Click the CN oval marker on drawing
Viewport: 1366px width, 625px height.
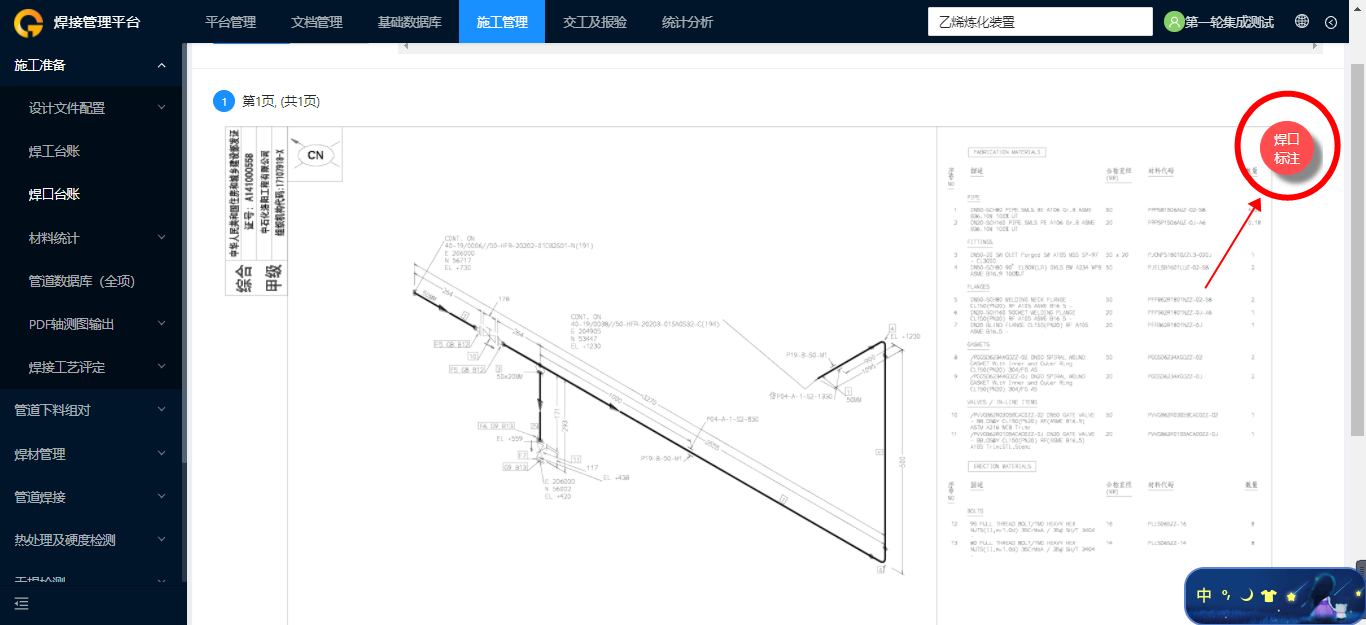(315, 155)
